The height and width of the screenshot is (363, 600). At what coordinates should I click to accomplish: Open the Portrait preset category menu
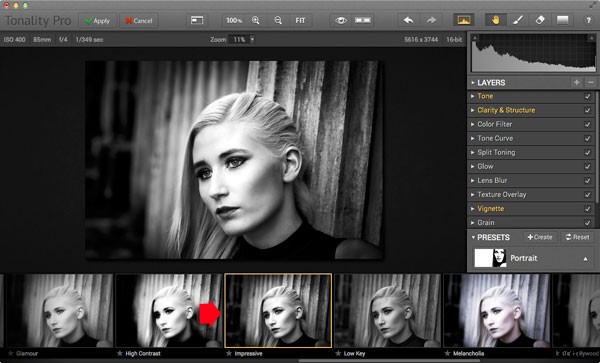(x=585, y=259)
